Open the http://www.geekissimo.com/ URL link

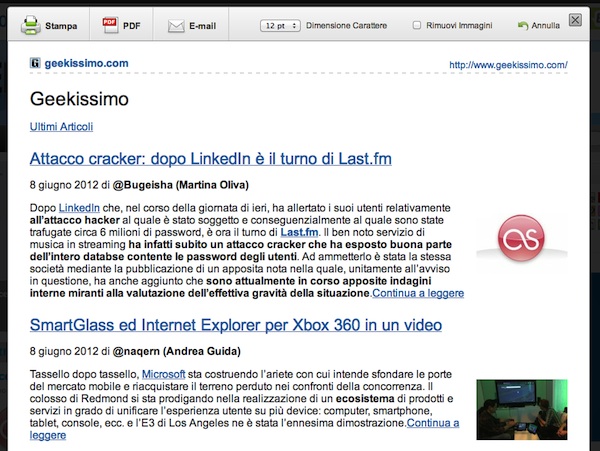click(508, 65)
